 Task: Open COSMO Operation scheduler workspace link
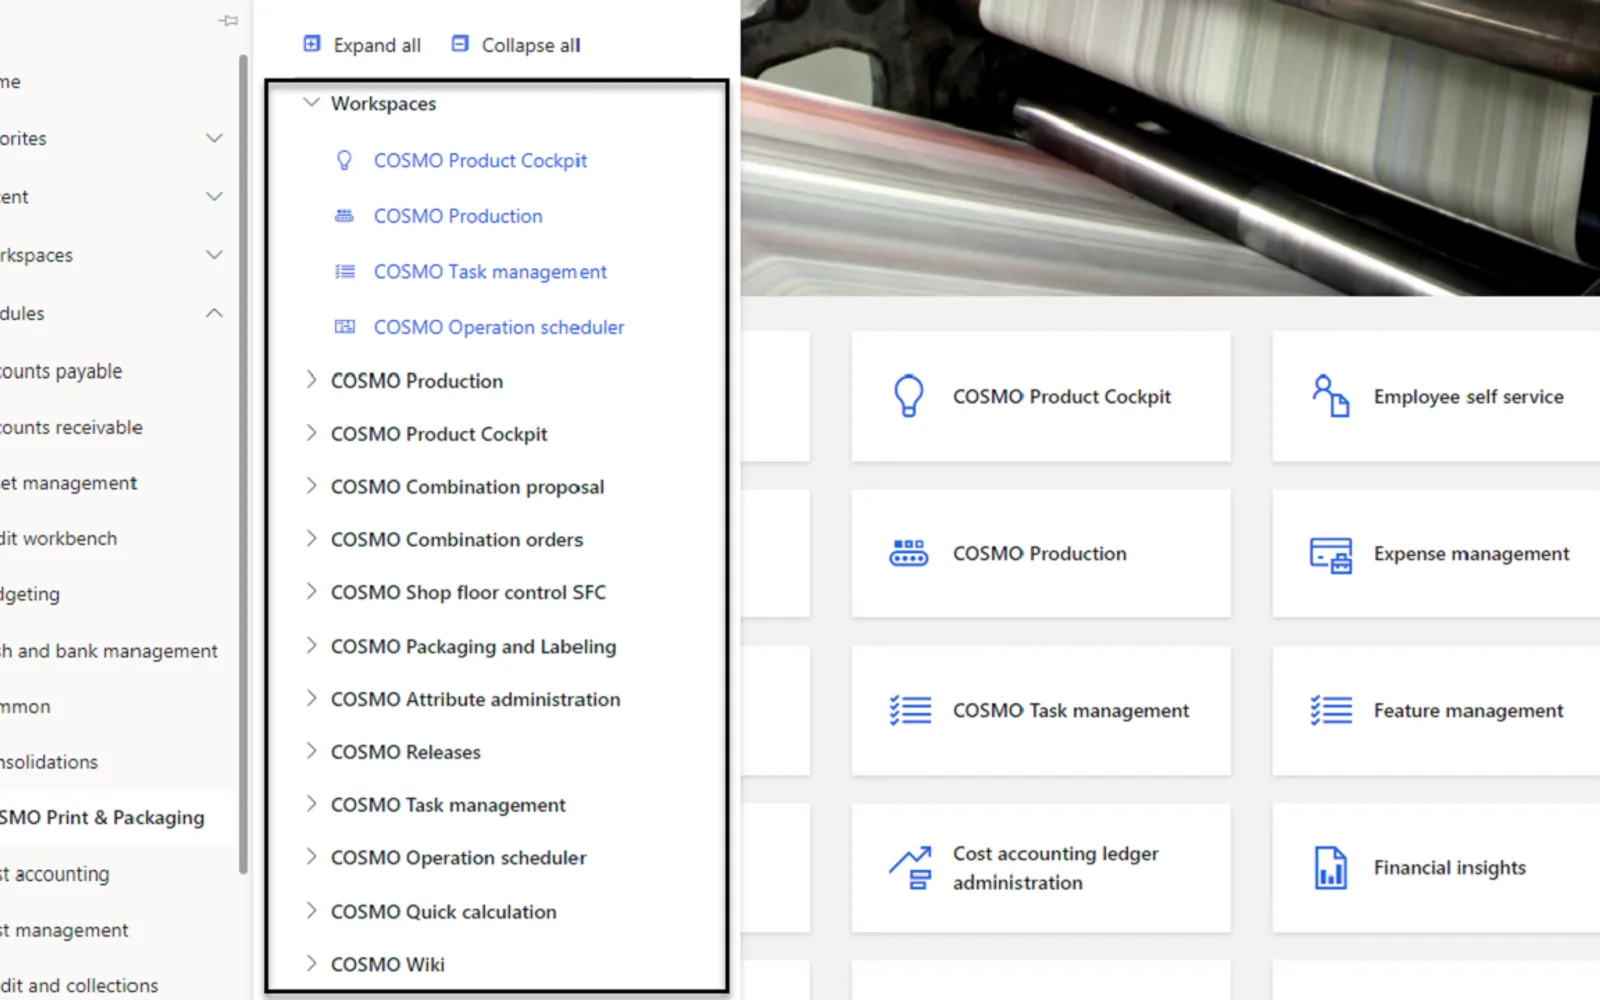[x=499, y=327]
